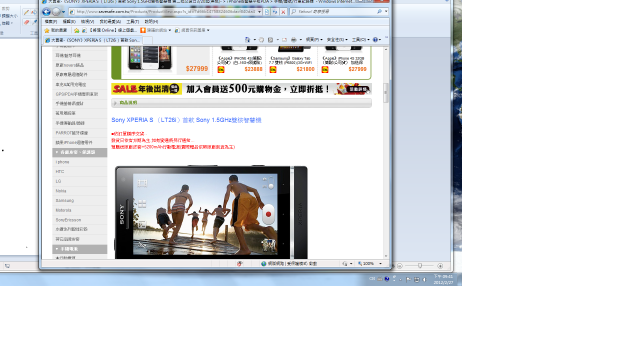Collapse the grey category header above iphone
640x360 pixels.
pos(80,152)
